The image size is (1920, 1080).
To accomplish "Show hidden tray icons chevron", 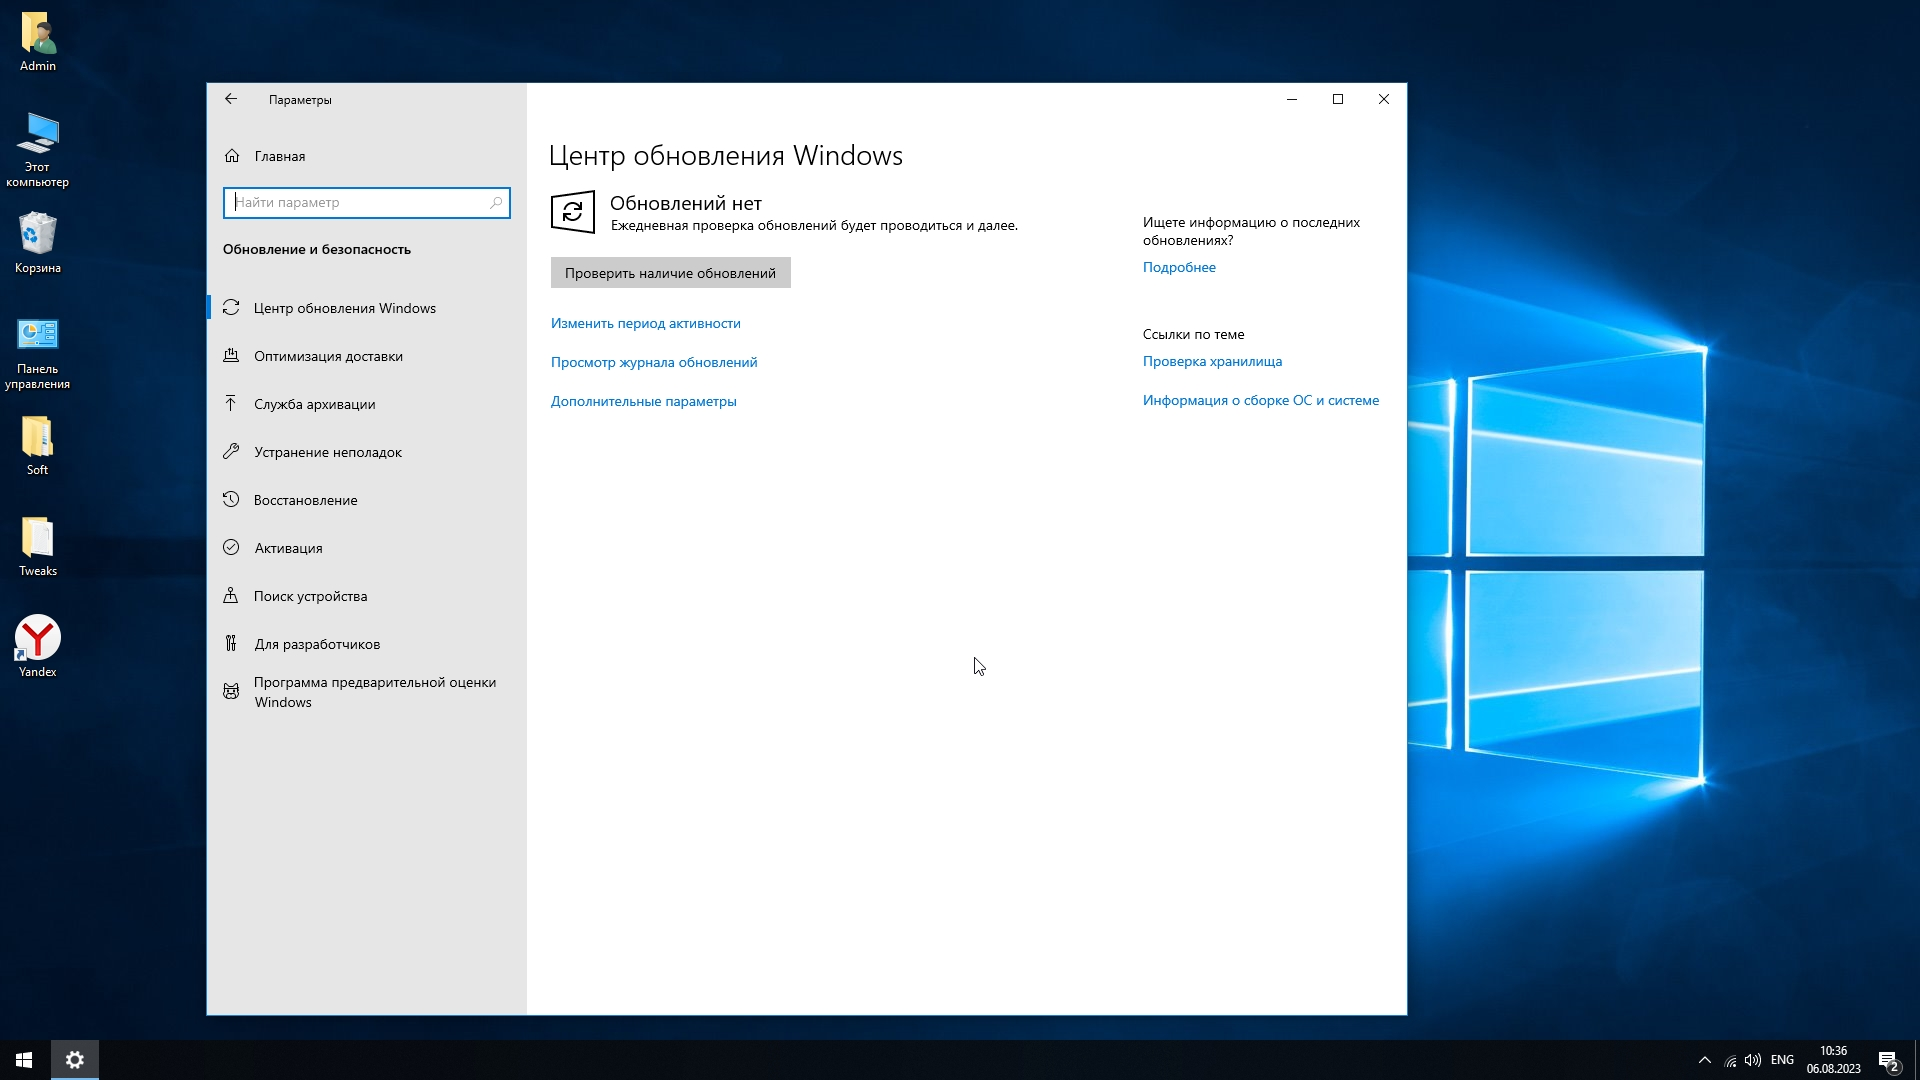I will (x=1705, y=1060).
